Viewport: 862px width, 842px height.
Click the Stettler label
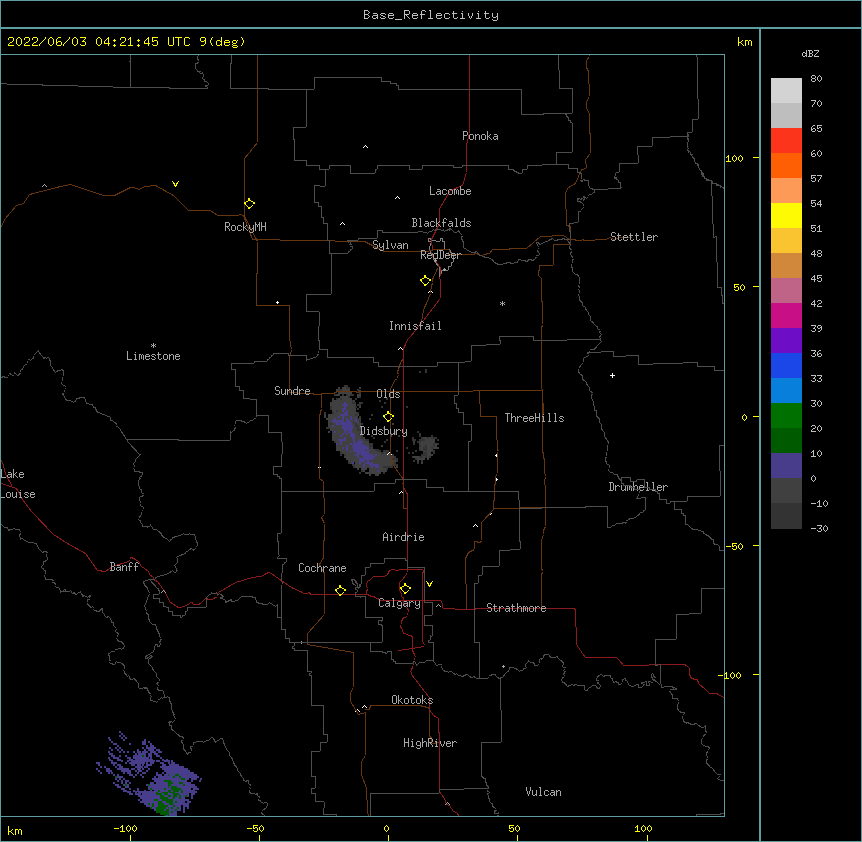pos(634,237)
